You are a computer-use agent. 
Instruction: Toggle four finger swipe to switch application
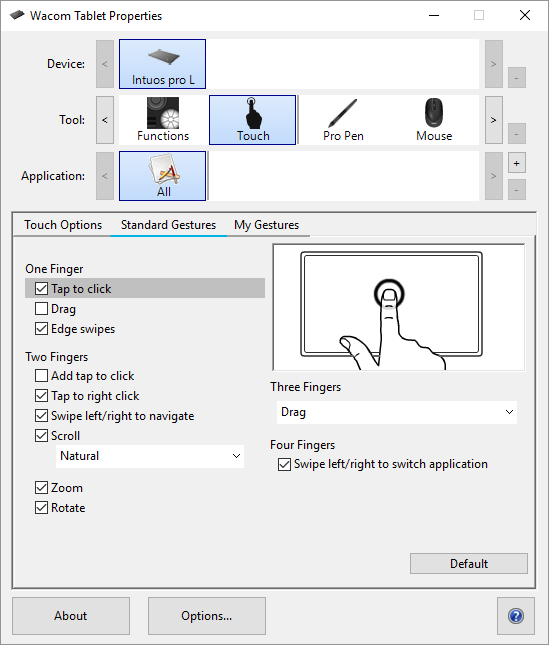coord(284,464)
